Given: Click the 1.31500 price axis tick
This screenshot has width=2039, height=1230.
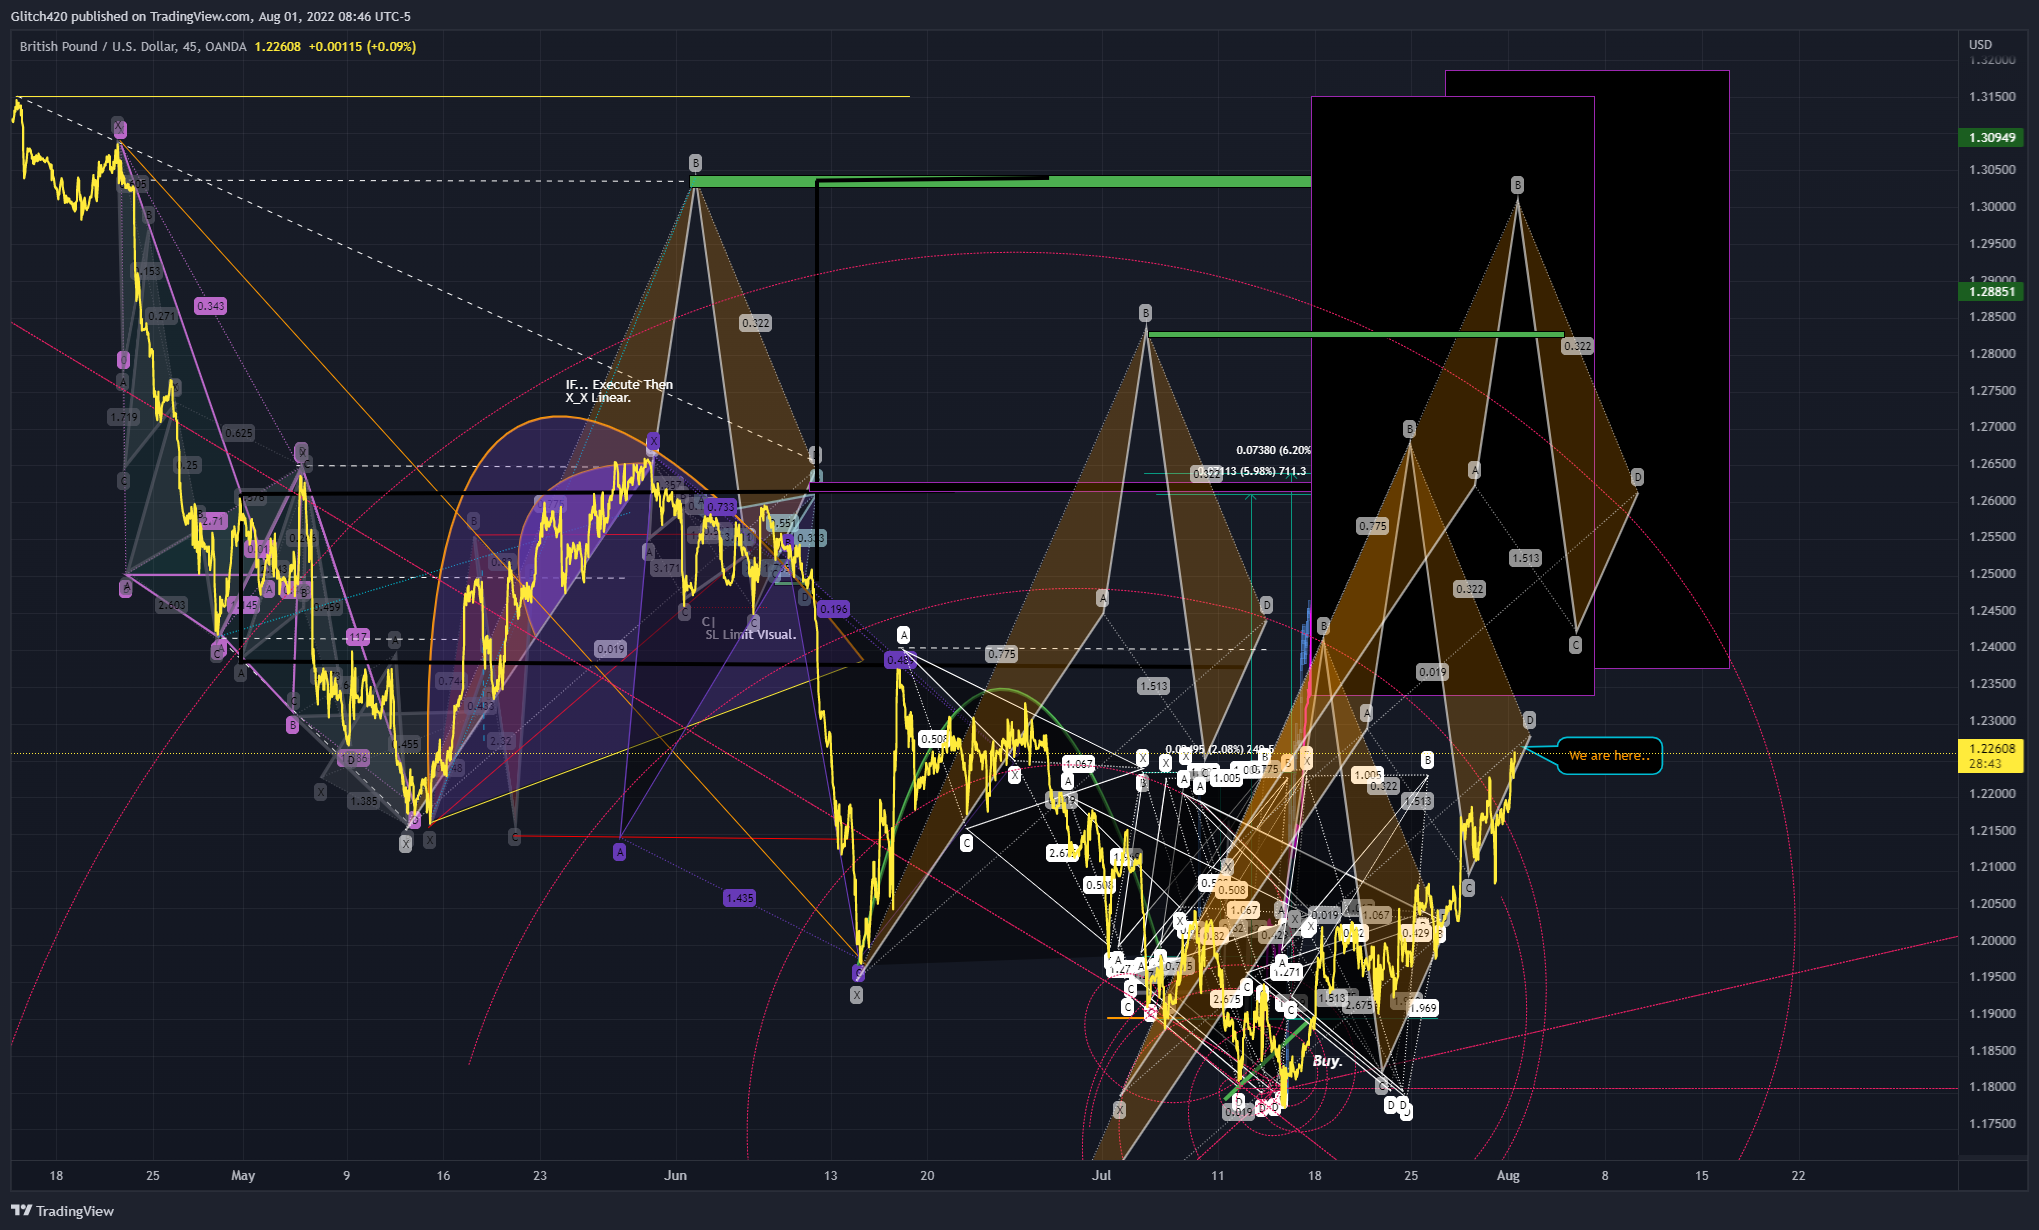Looking at the screenshot, I should point(1991,97).
